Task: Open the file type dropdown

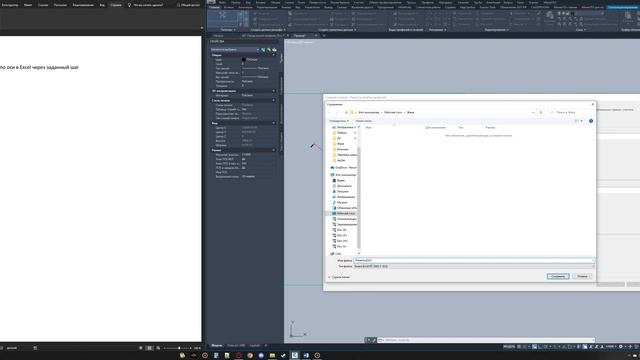Action: click(473, 266)
